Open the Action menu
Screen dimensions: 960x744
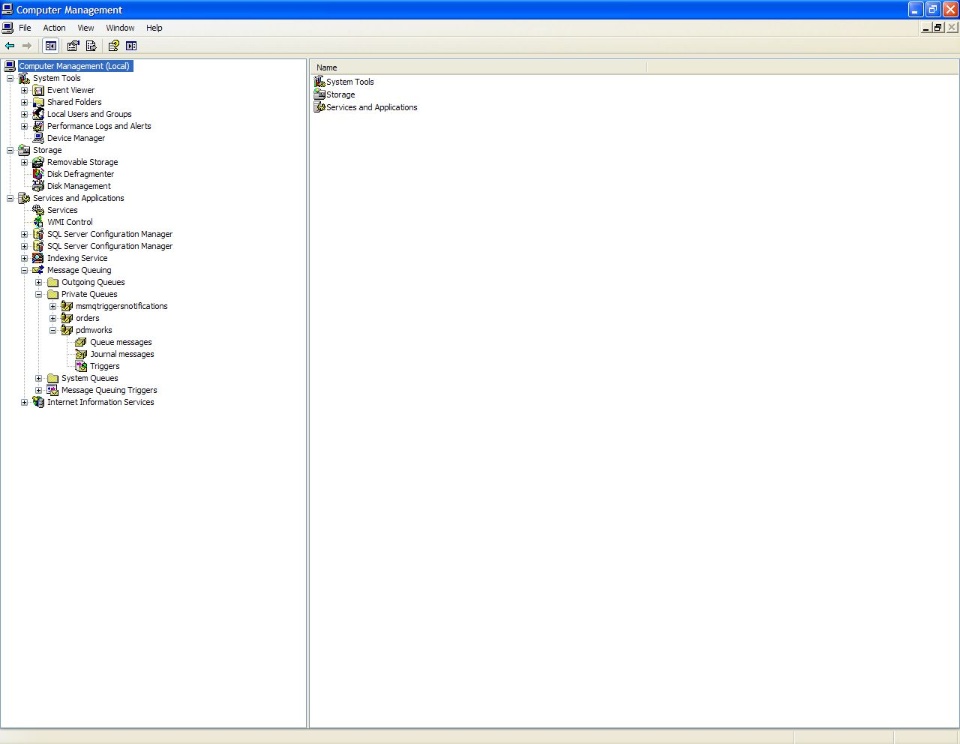click(54, 28)
